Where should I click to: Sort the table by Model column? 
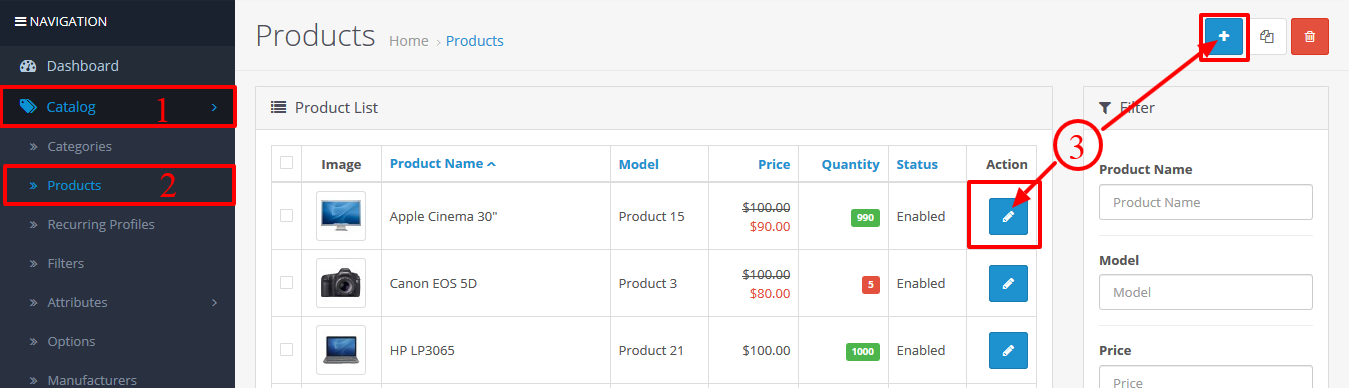click(639, 164)
